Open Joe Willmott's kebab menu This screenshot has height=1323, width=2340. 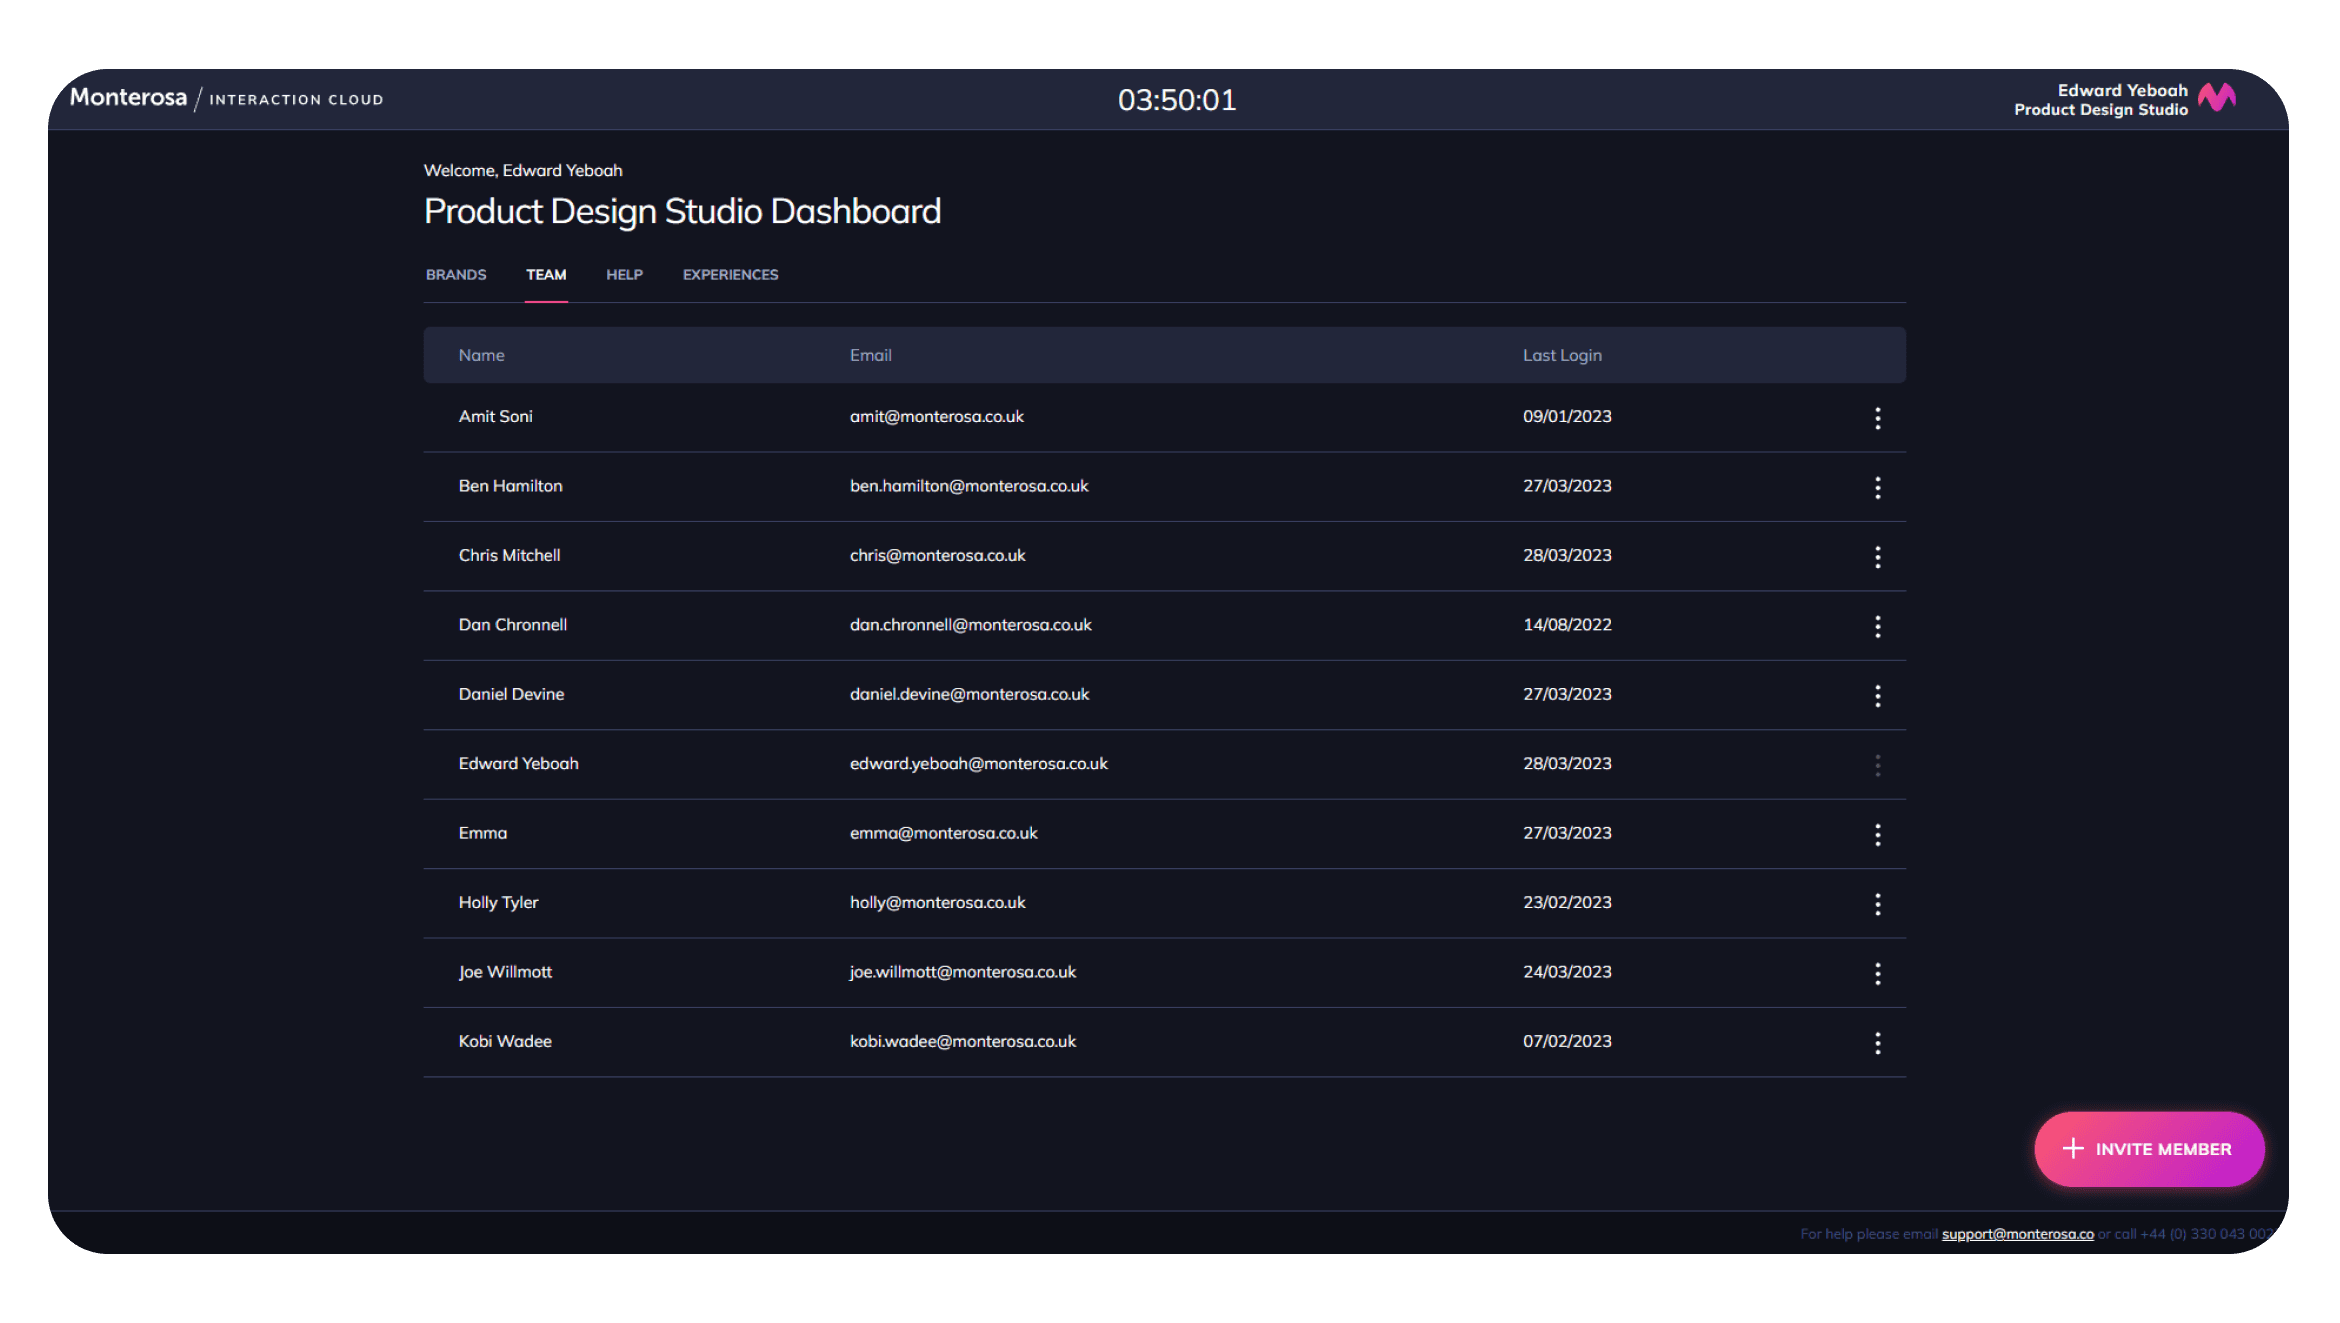pyautogui.click(x=1877, y=974)
